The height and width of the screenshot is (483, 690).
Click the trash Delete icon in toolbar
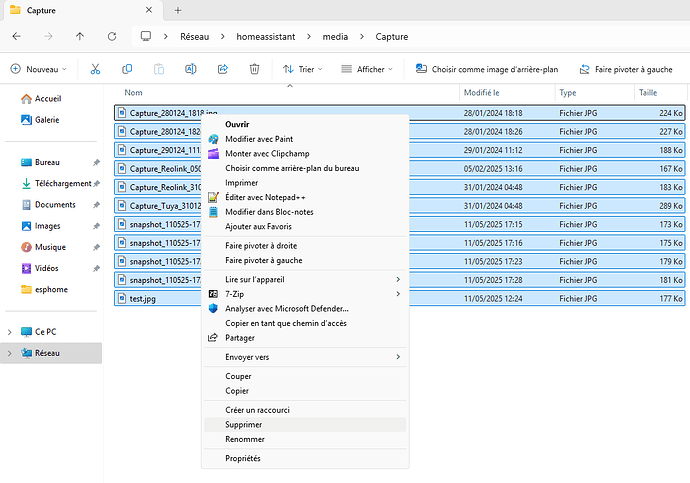click(x=254, y=69)
